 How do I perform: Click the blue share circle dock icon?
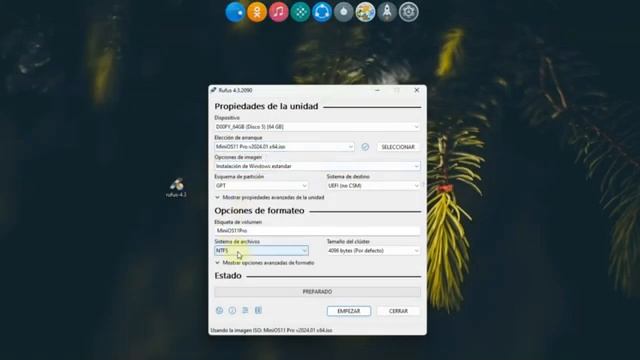click(322, 12)
